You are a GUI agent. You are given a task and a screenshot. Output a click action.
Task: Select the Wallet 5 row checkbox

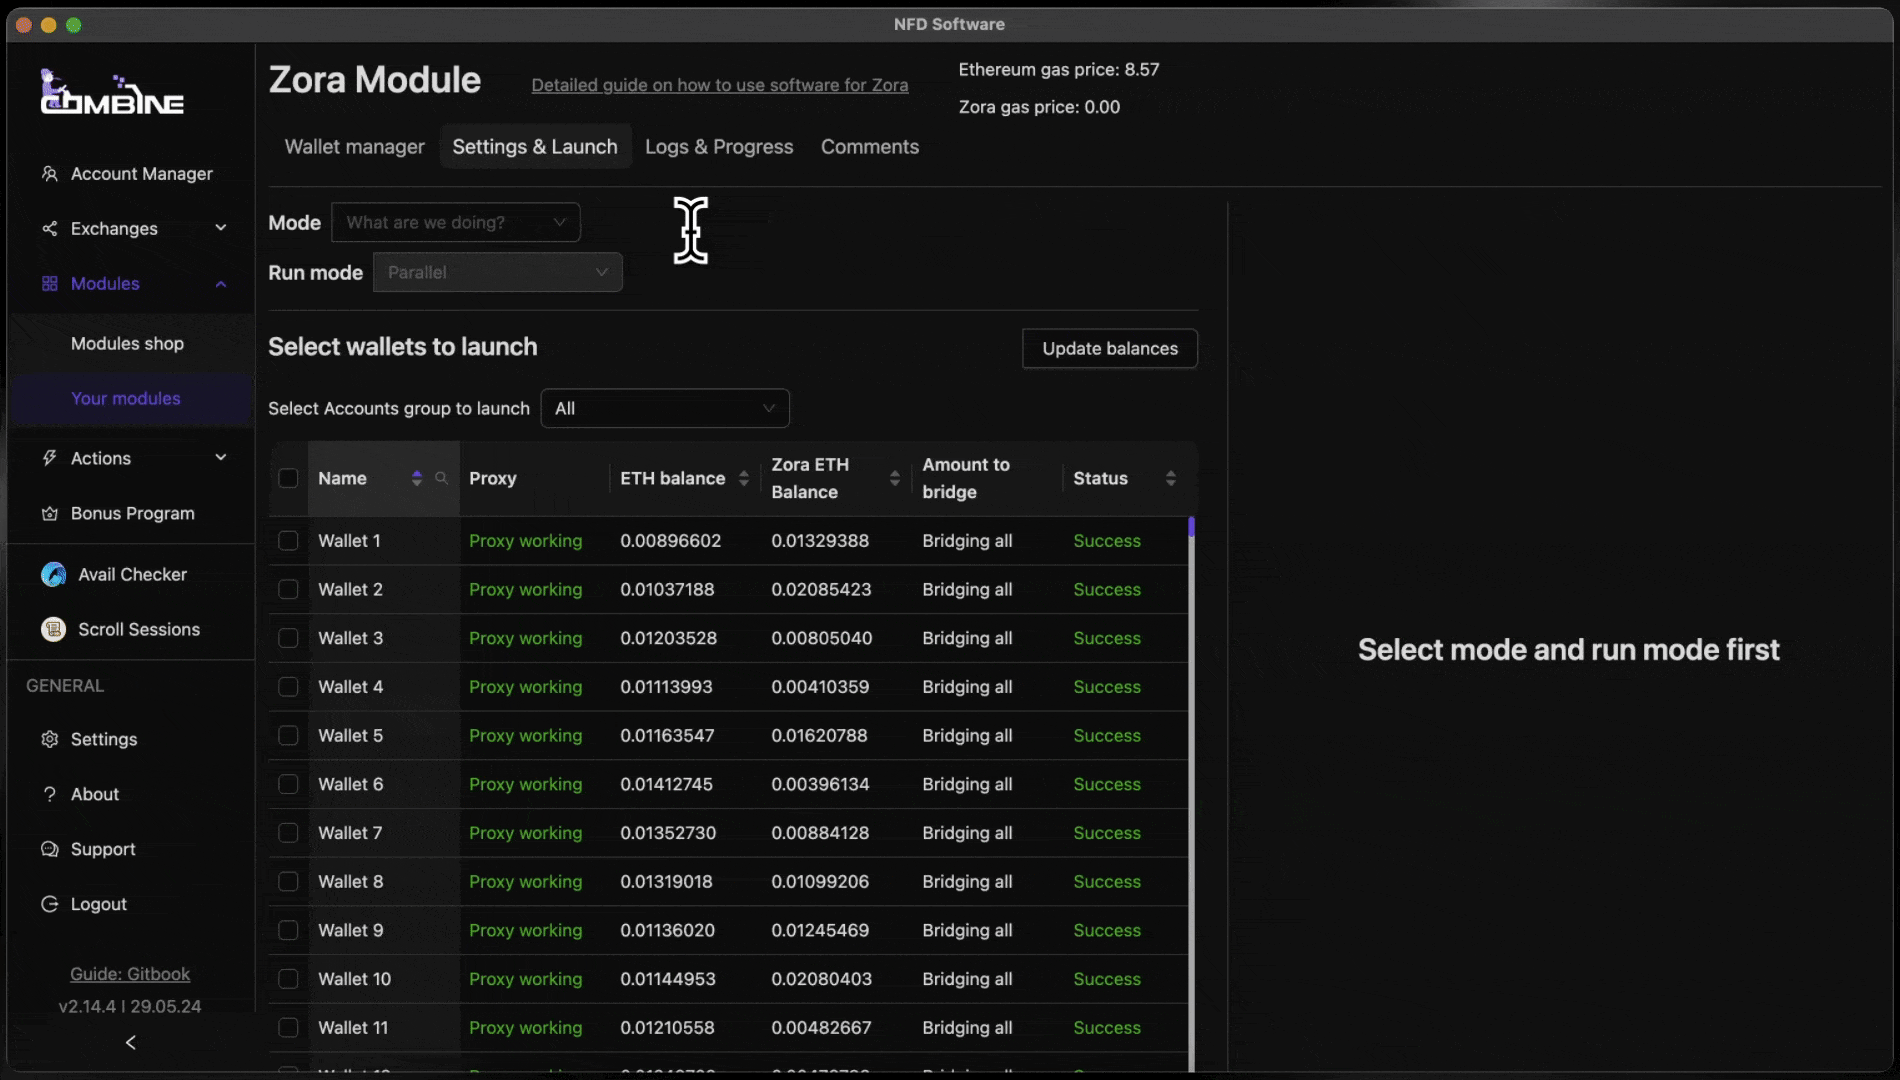[x=288, y=736]
